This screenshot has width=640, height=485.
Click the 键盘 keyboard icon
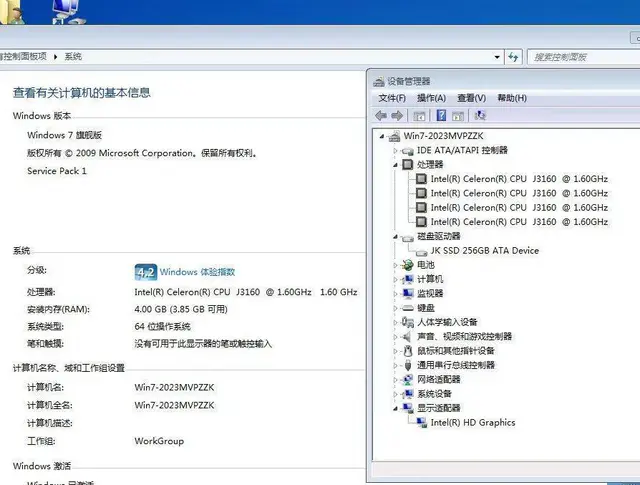pos(407,308)
